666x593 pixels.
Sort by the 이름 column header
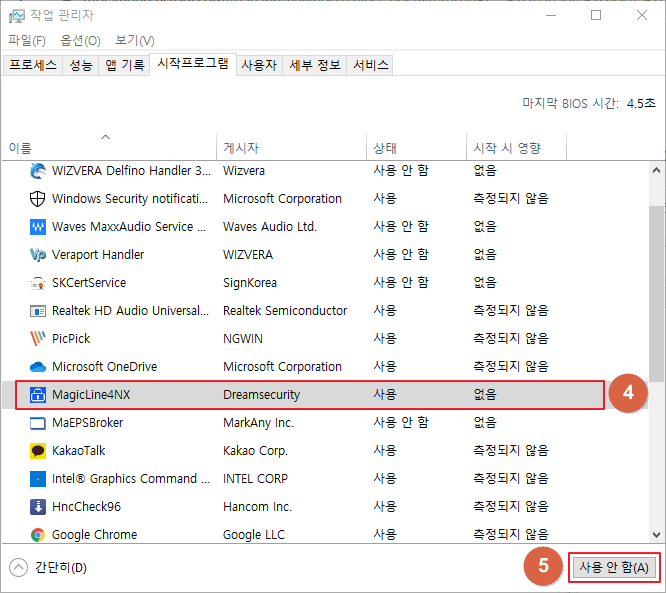[109, 147]
